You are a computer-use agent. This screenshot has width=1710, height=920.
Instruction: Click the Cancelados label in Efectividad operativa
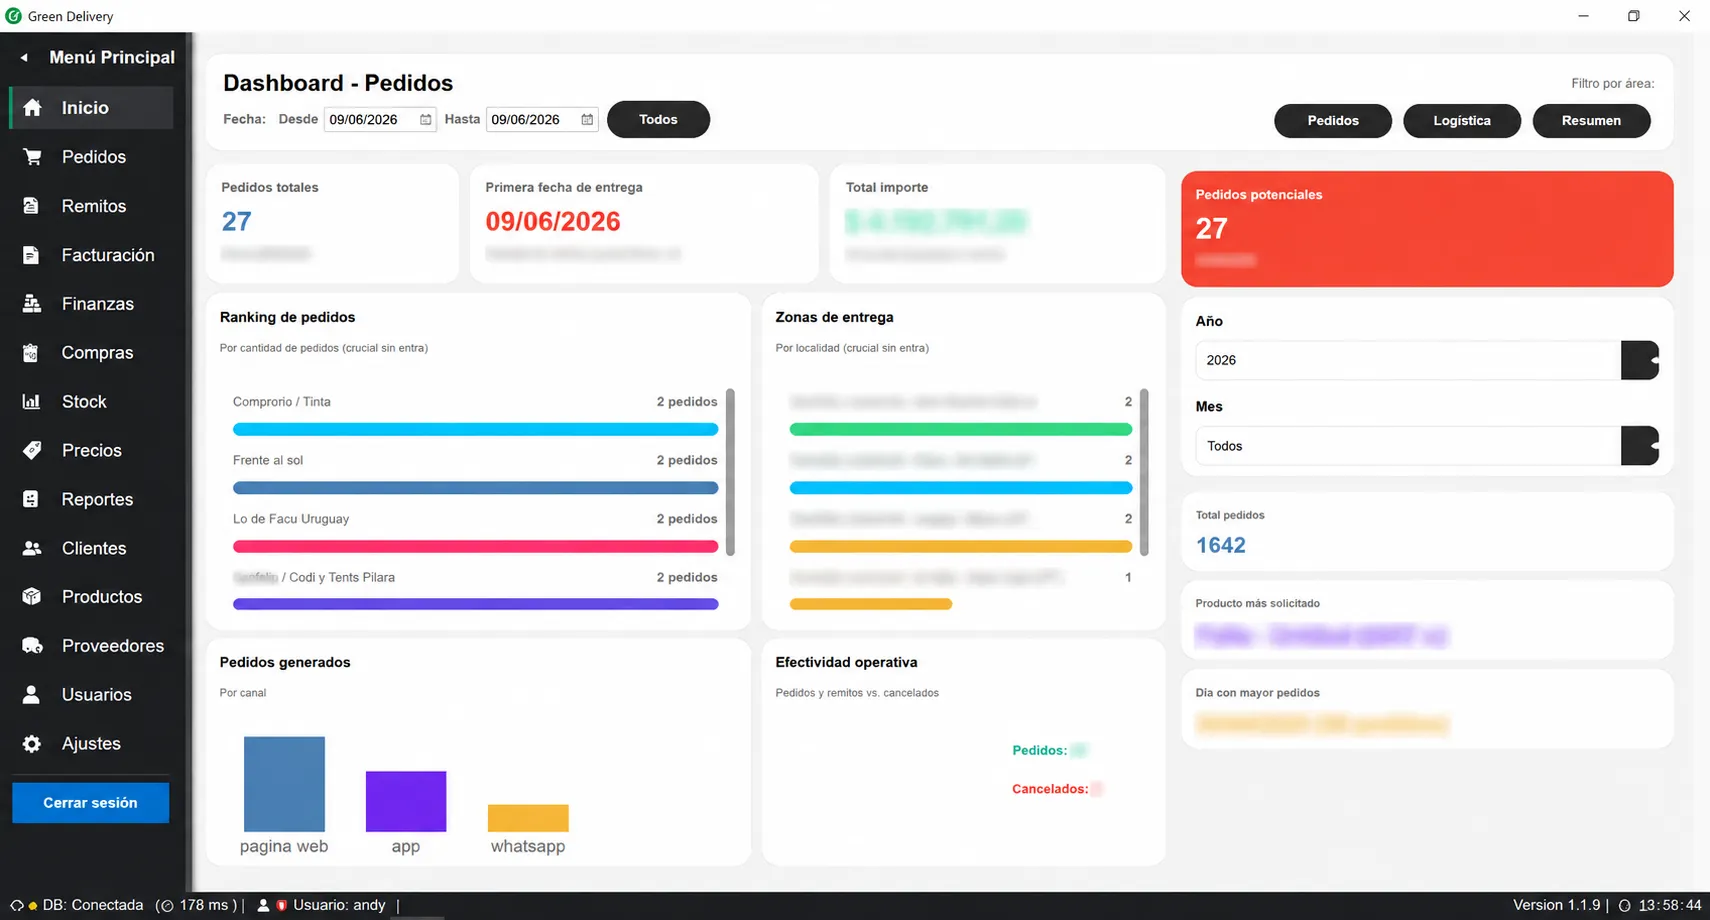(x=1050, y=789)
